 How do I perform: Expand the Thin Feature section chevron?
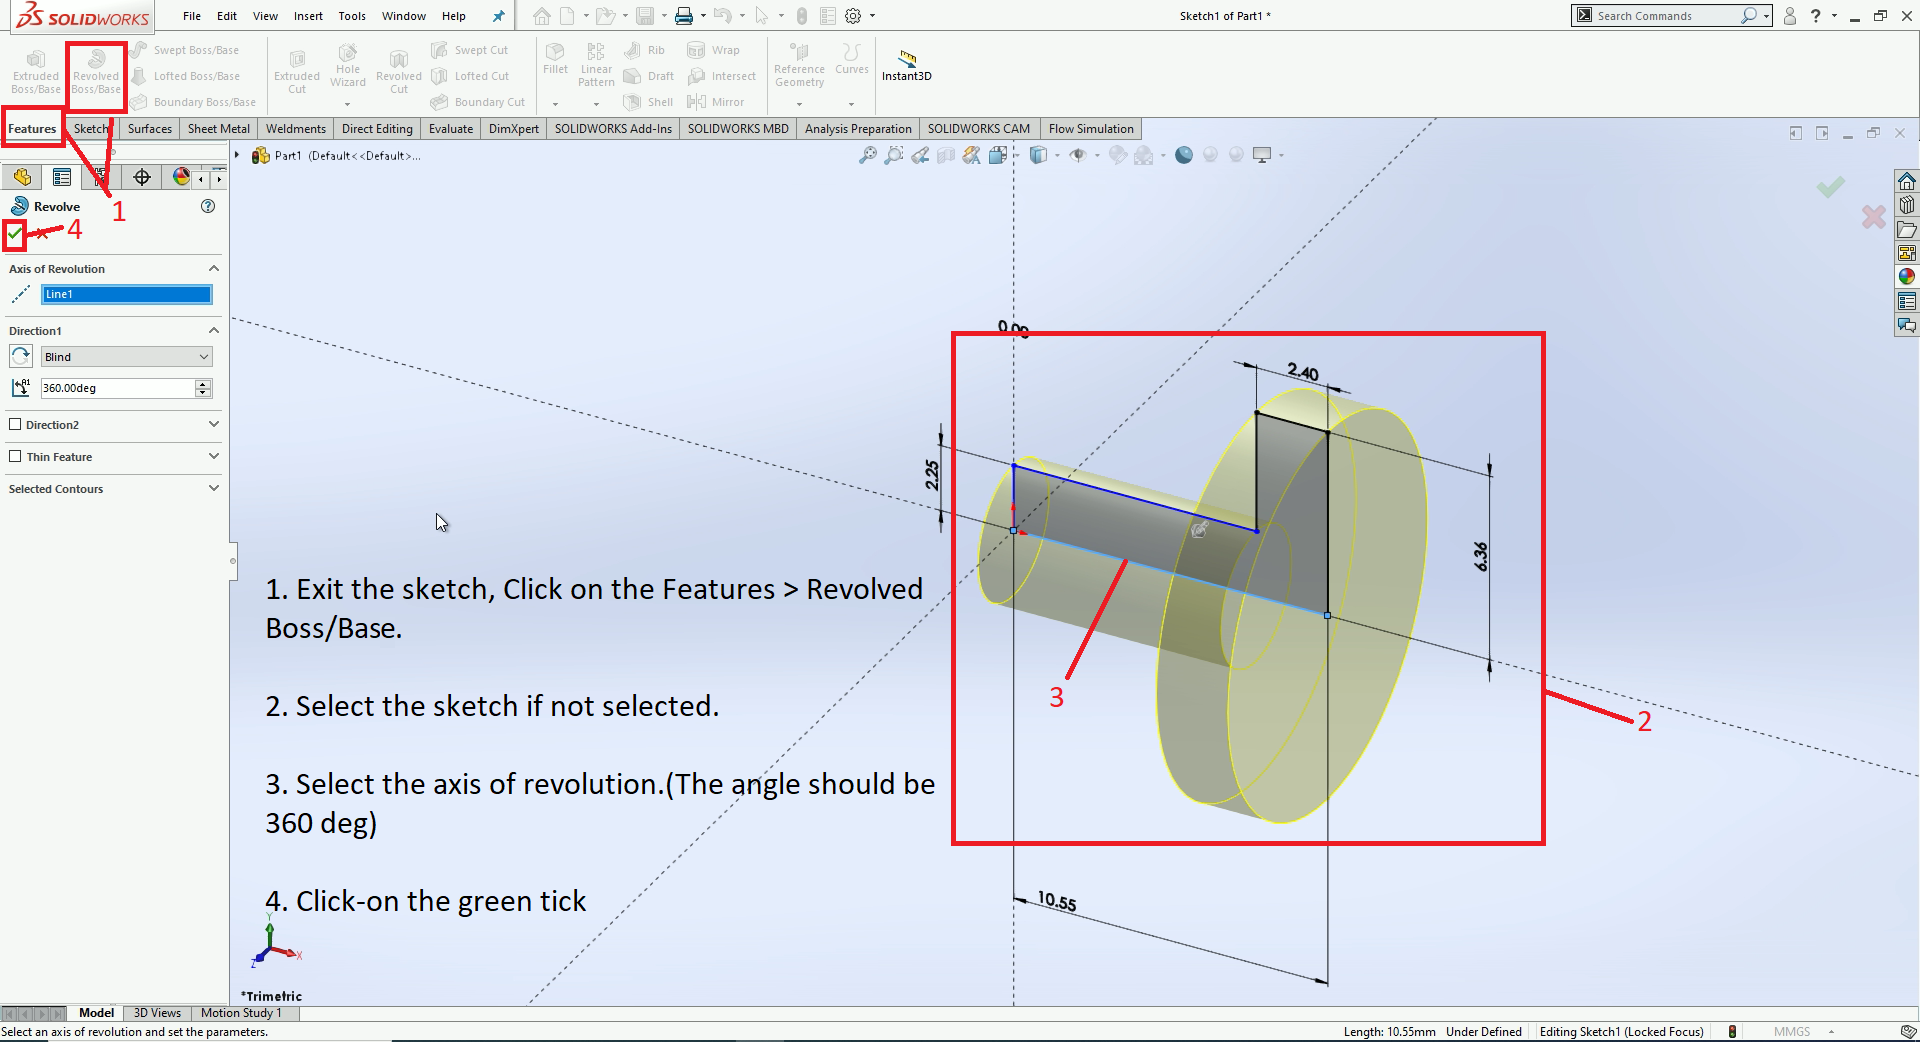[213, 456]
